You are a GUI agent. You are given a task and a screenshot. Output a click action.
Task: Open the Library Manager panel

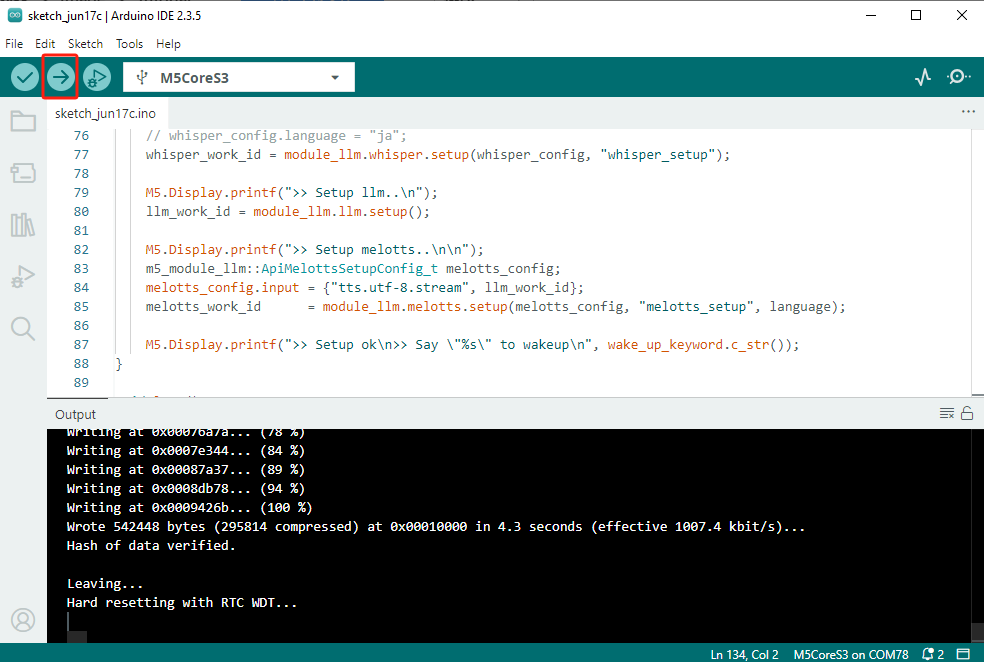[x=23, y=225]
